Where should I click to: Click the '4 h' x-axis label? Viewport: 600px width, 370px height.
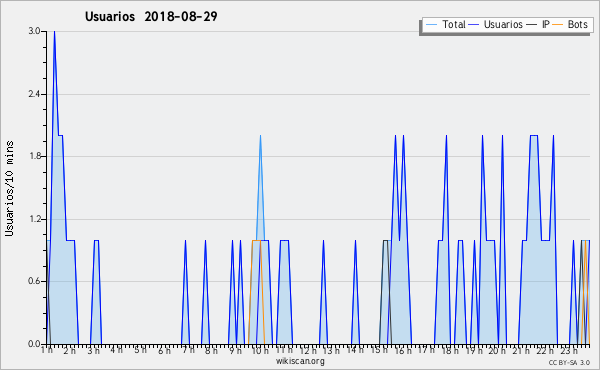pyautogui.click(x=117, y=350)
